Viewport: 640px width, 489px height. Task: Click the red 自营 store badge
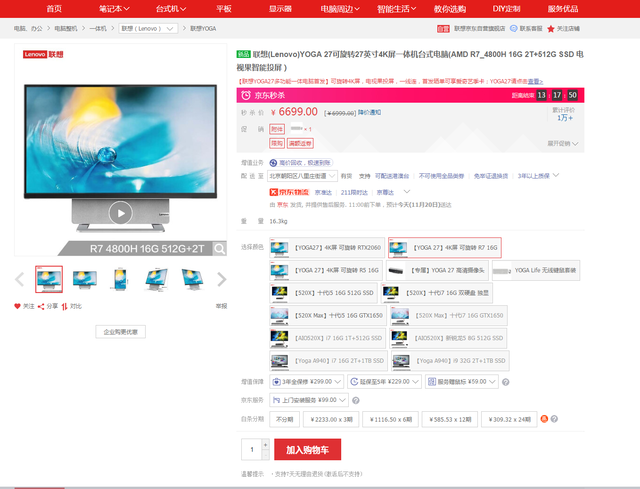[443, 29]
